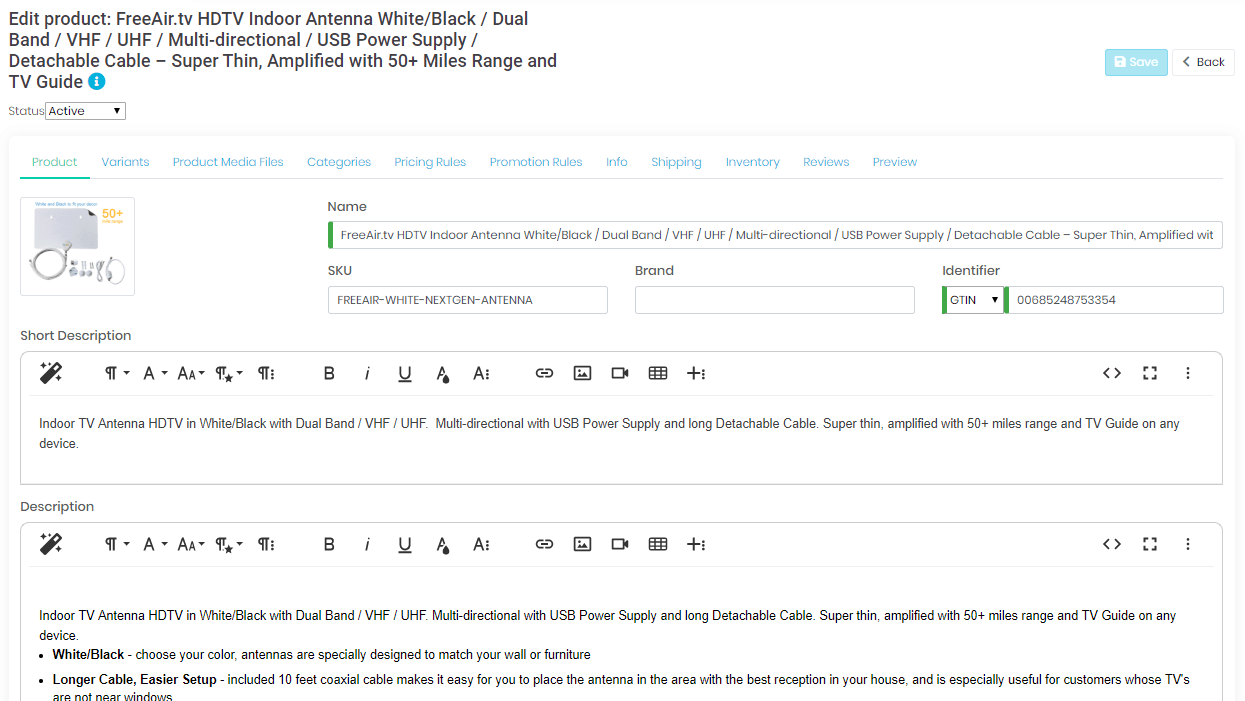View the Reviews tab
Viewport: 1245px width, 701px height.
point(826,162)
